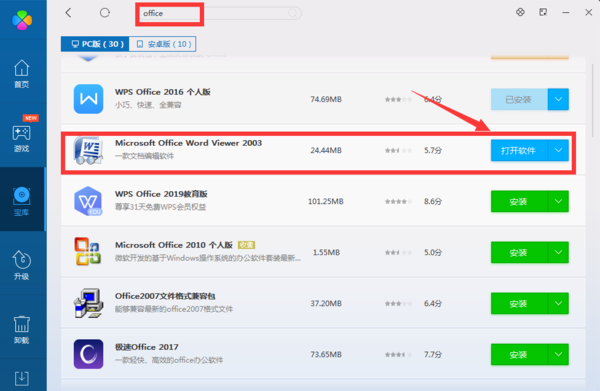Click the search magnifier icon
Screen dimensions: 600x391
pyautogui.click(x=292, y=13)
